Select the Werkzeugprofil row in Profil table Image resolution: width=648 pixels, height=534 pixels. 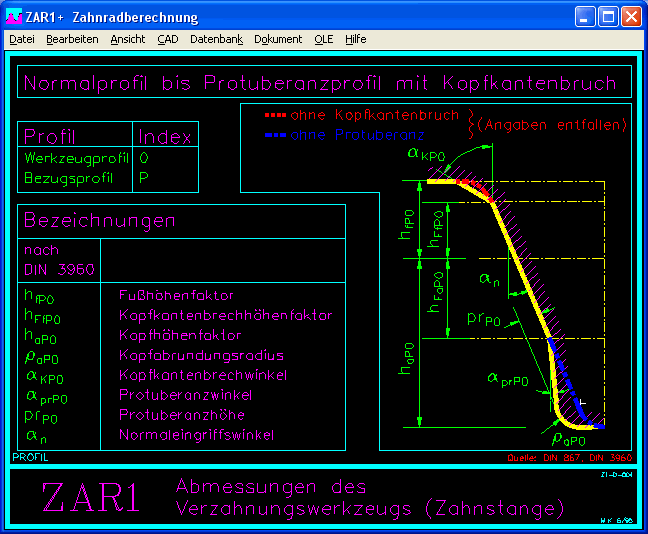click(x=74, y=158)
